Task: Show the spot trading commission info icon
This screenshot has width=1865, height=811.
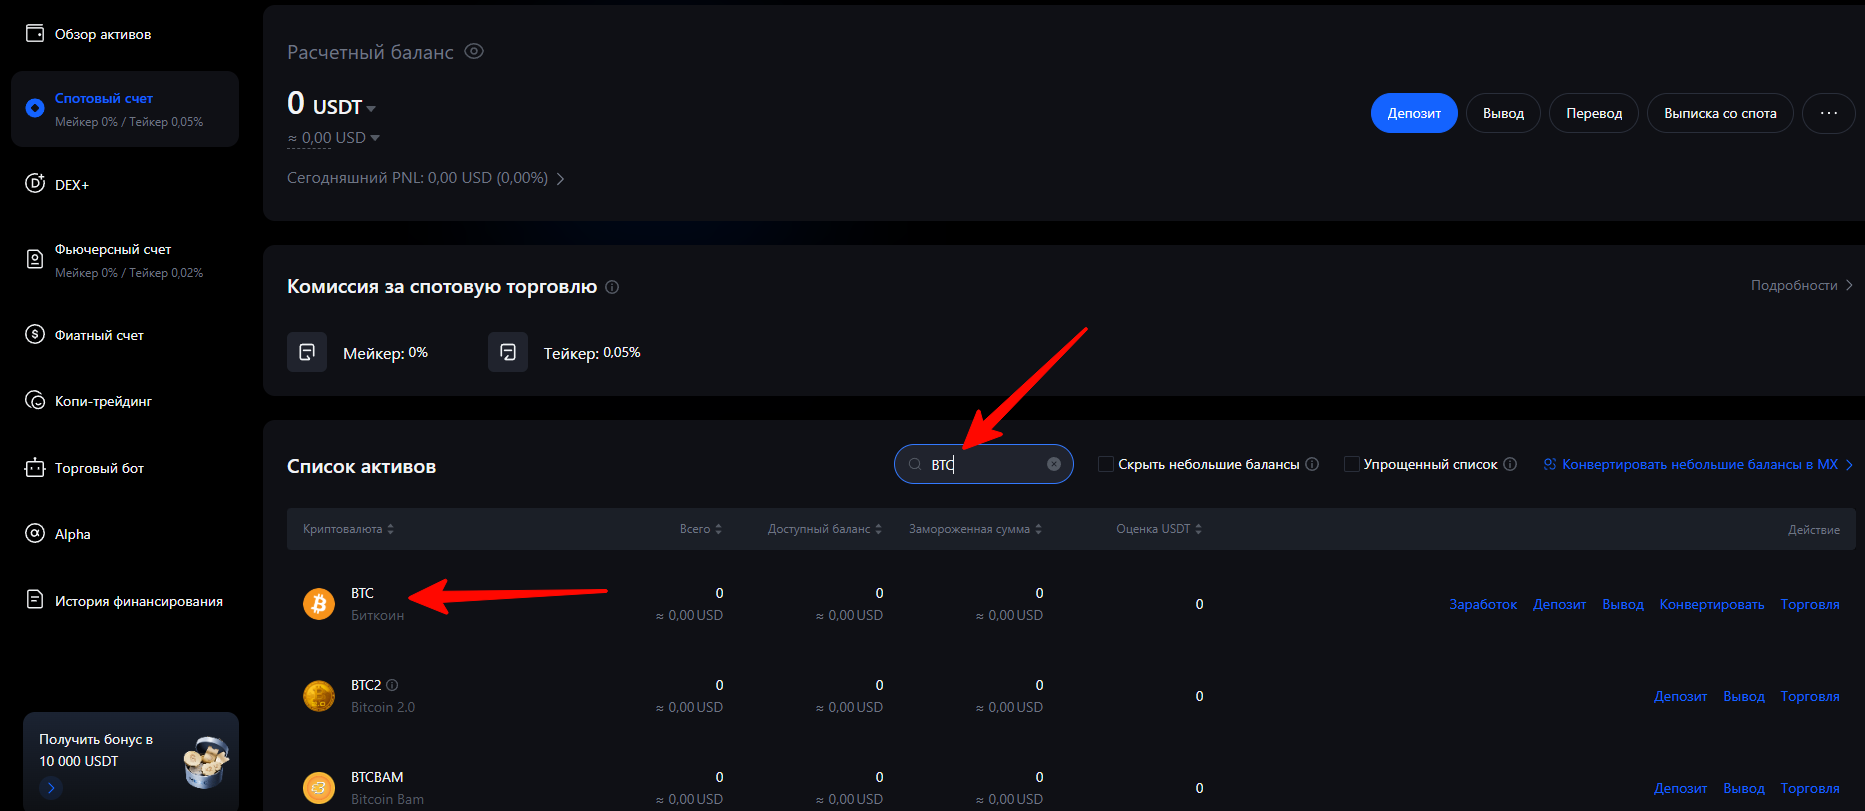Action: click(612, 287)
